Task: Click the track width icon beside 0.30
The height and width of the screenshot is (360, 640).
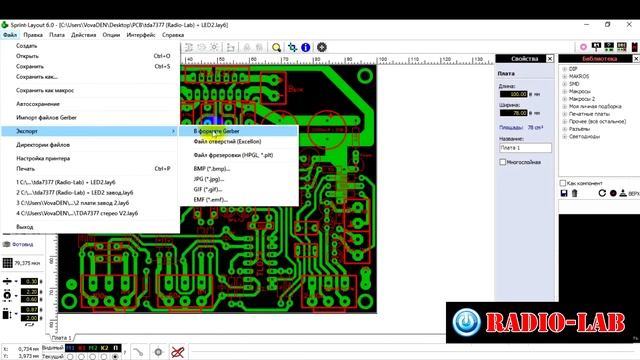Action: (x=7, y=281)
